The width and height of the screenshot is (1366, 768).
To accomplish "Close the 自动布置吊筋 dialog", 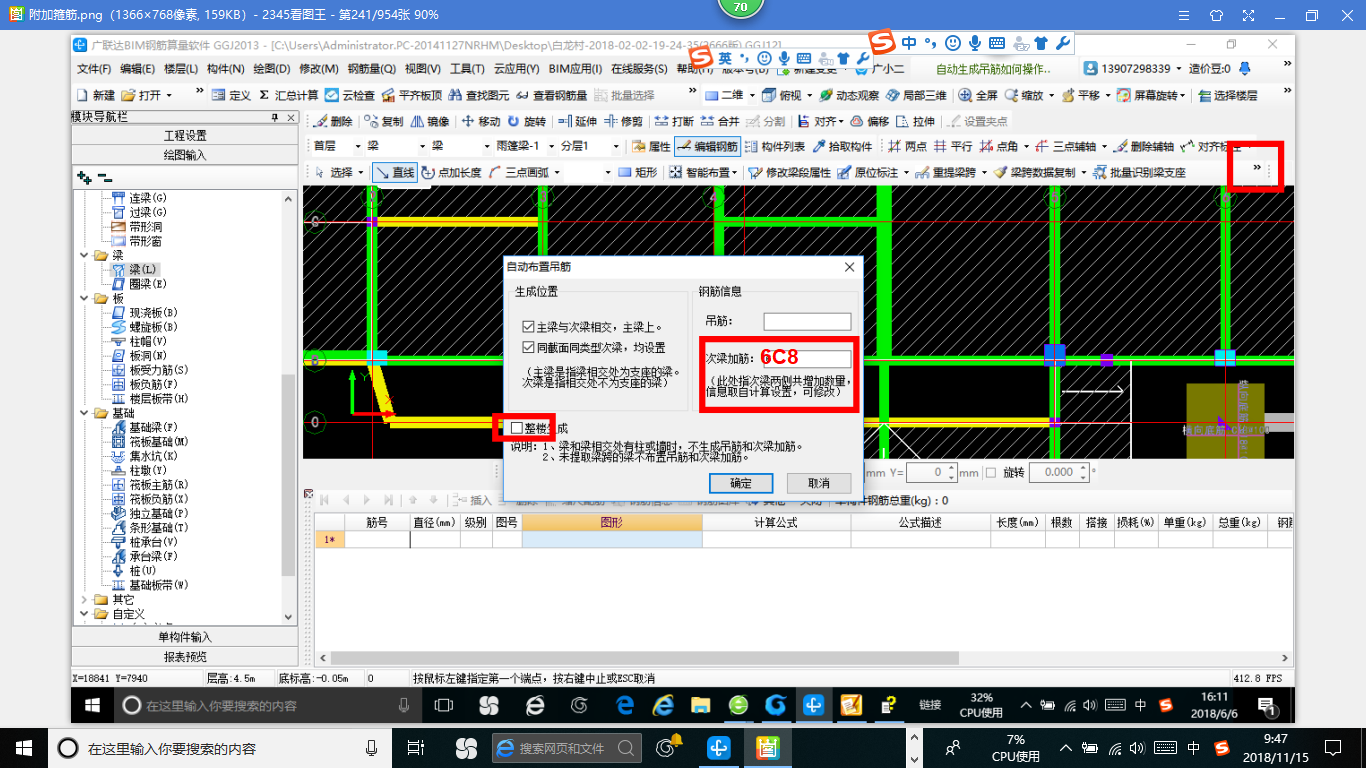I will coord(850,267).
